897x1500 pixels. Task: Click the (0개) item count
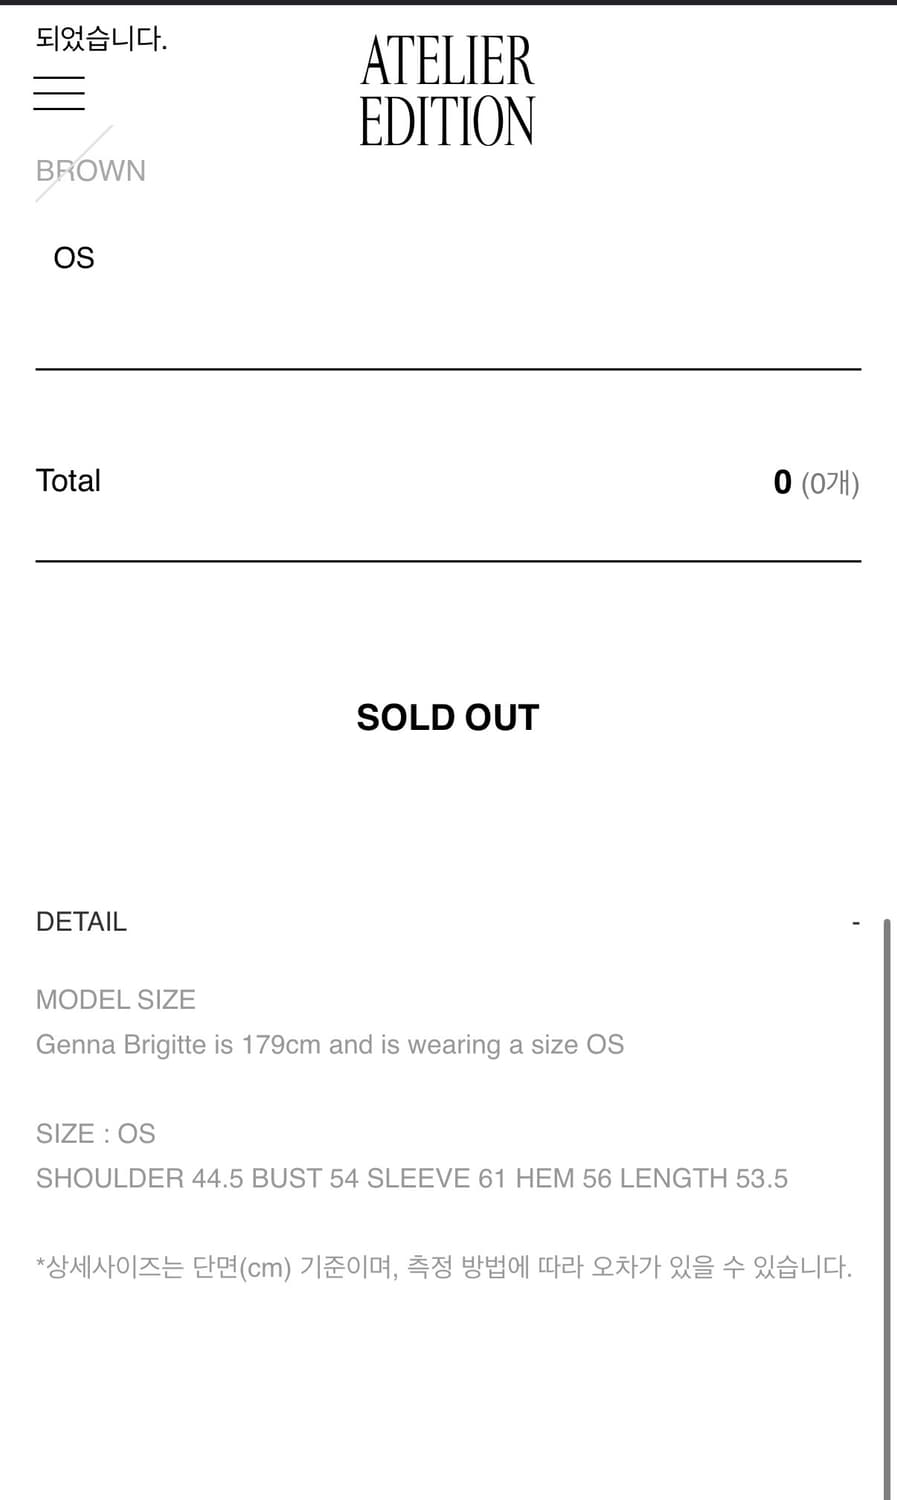pos(830,484)
